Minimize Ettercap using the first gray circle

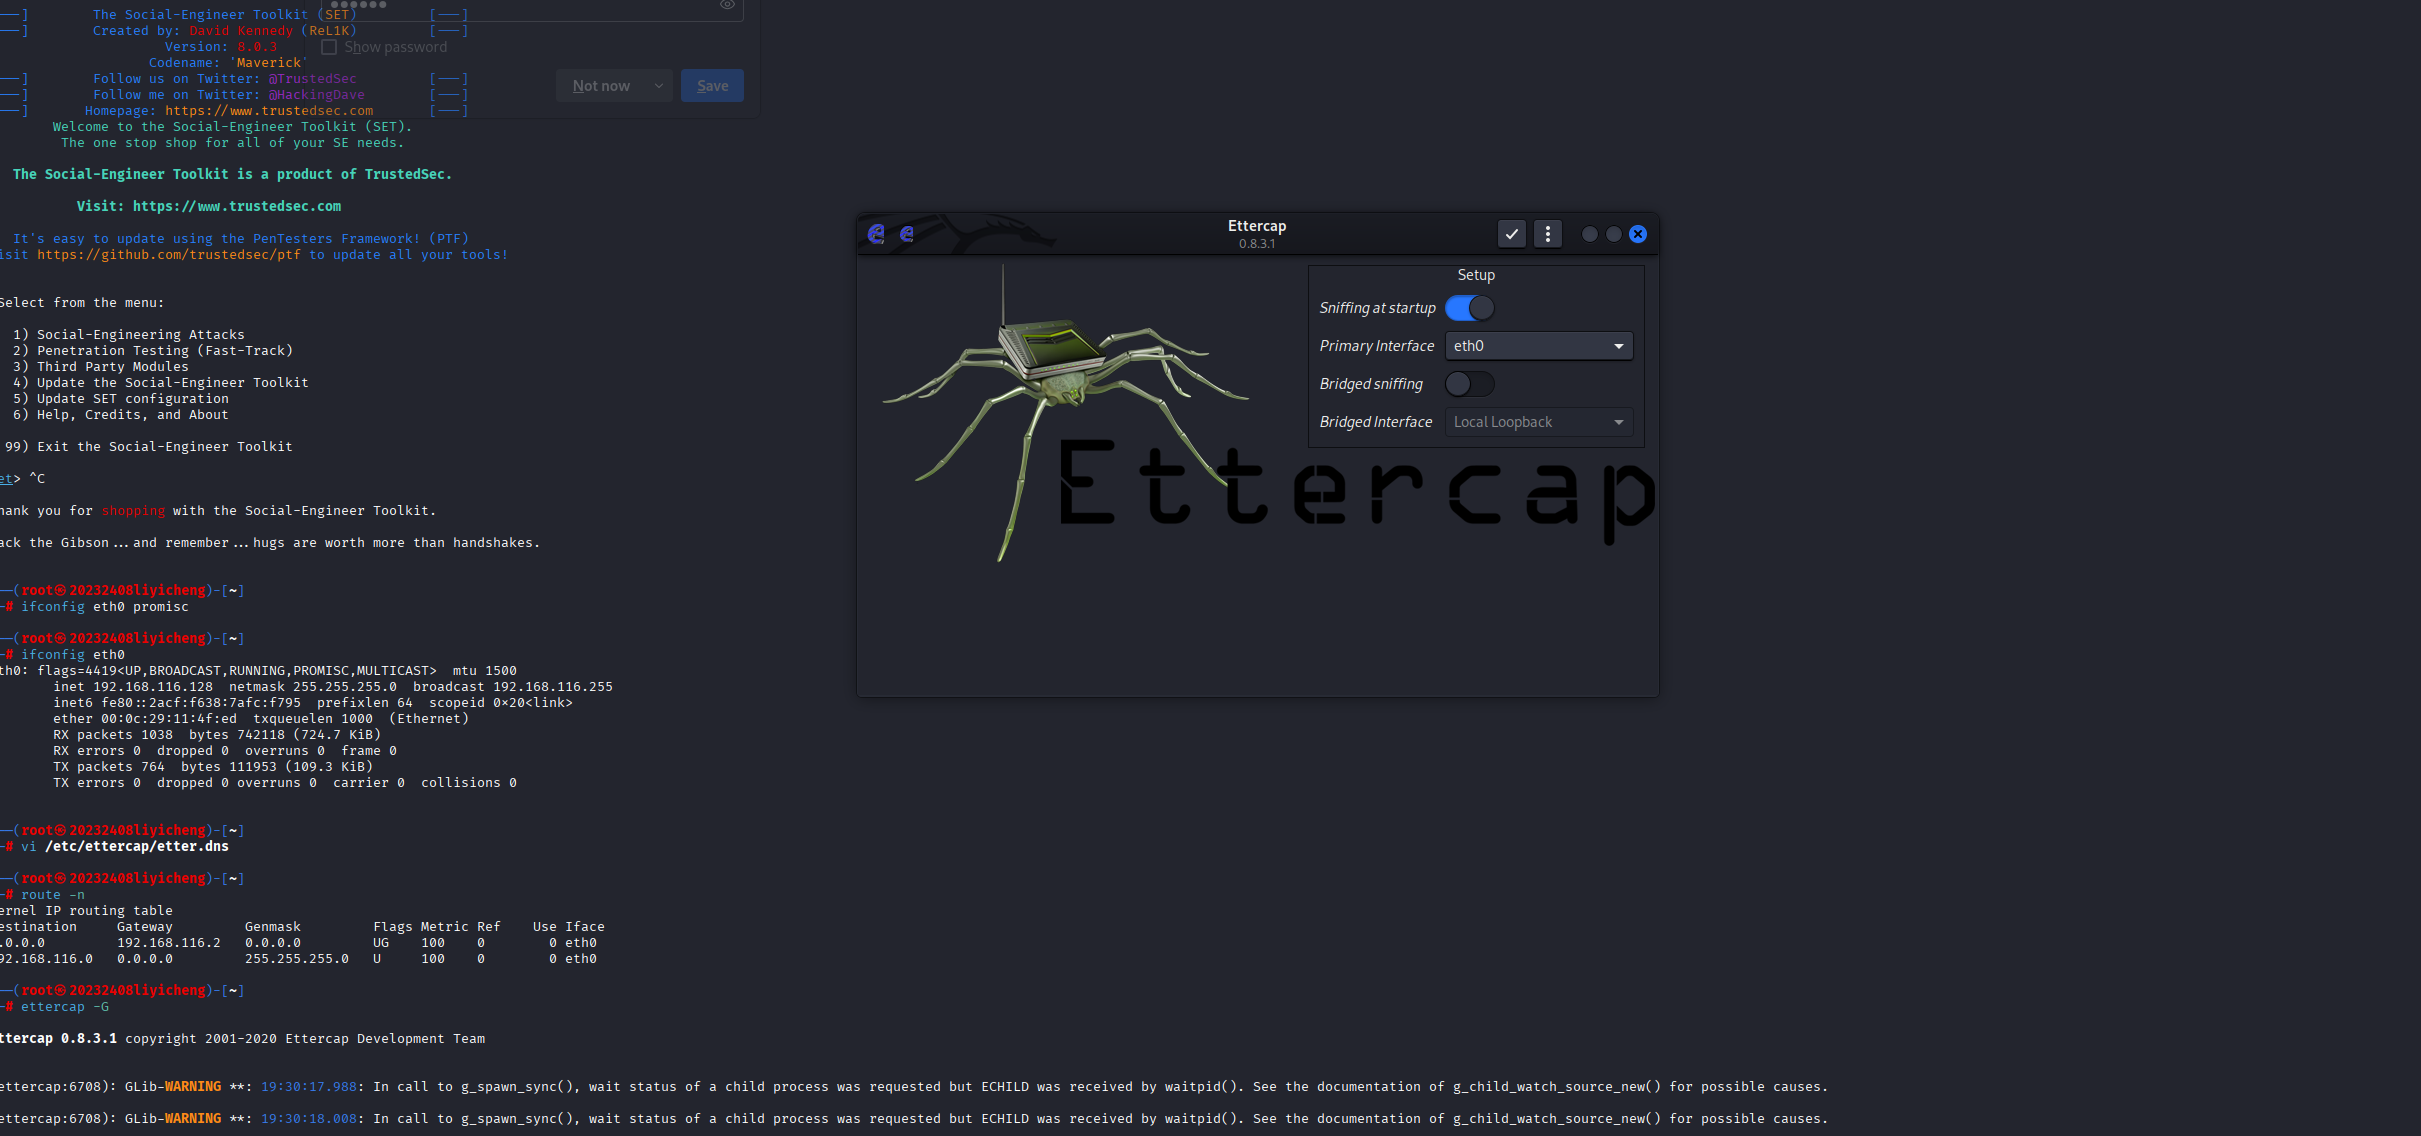click(1589, 234)
